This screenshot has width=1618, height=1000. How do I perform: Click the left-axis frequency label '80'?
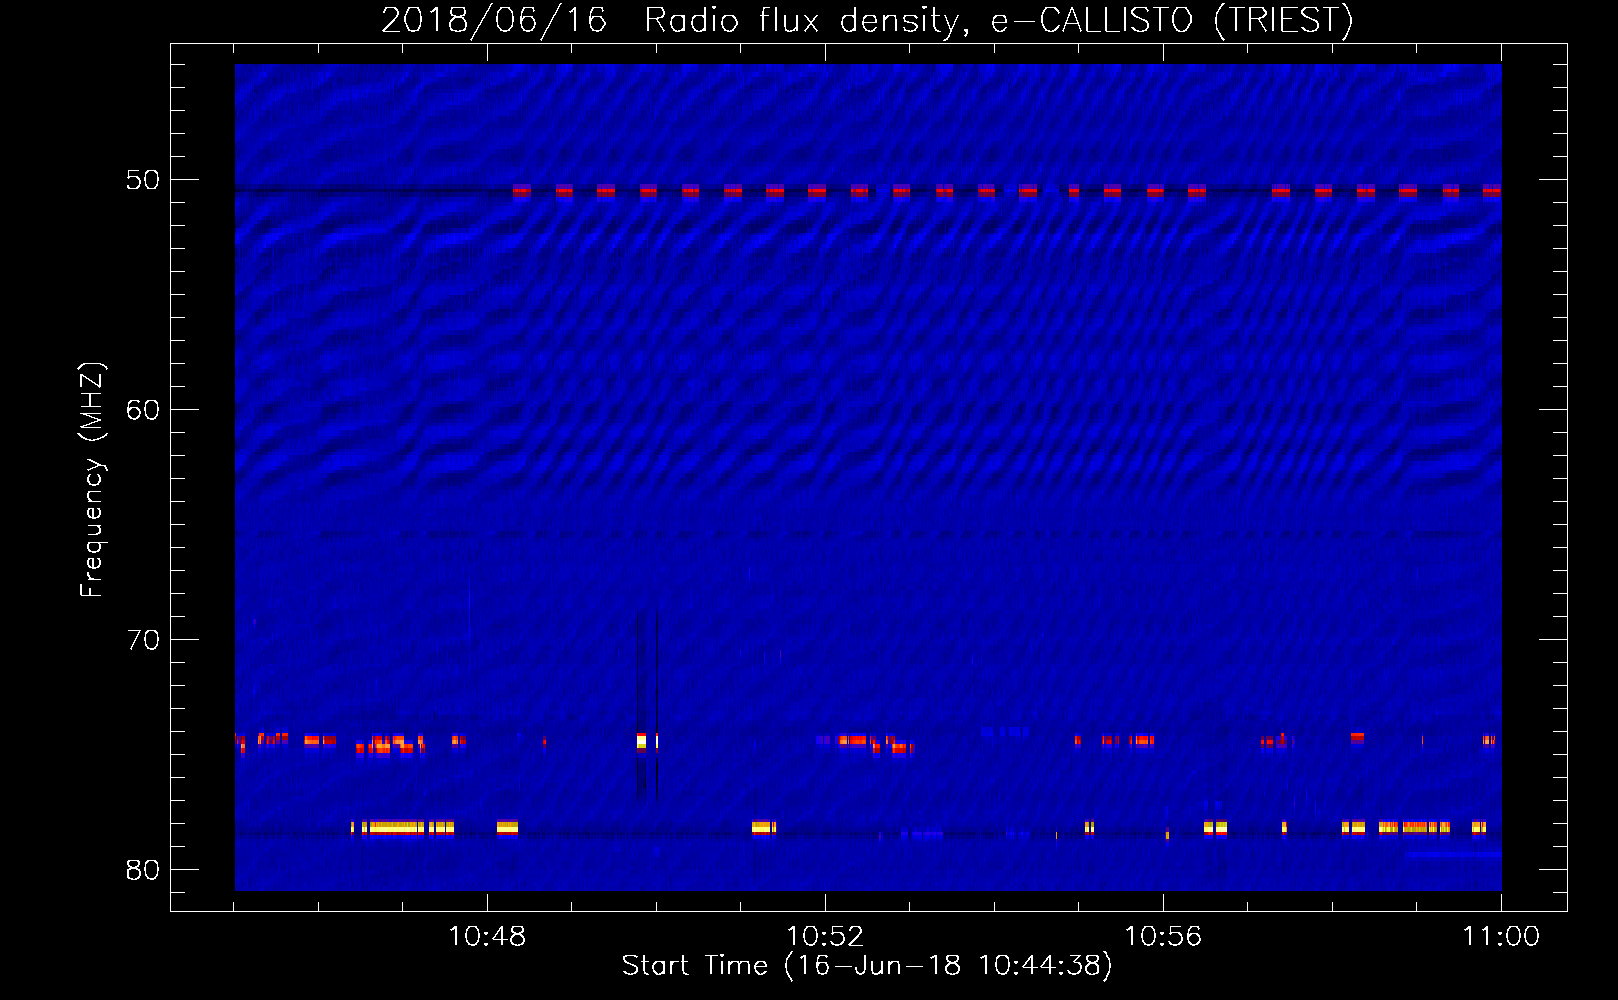click(x=143, y=870)
